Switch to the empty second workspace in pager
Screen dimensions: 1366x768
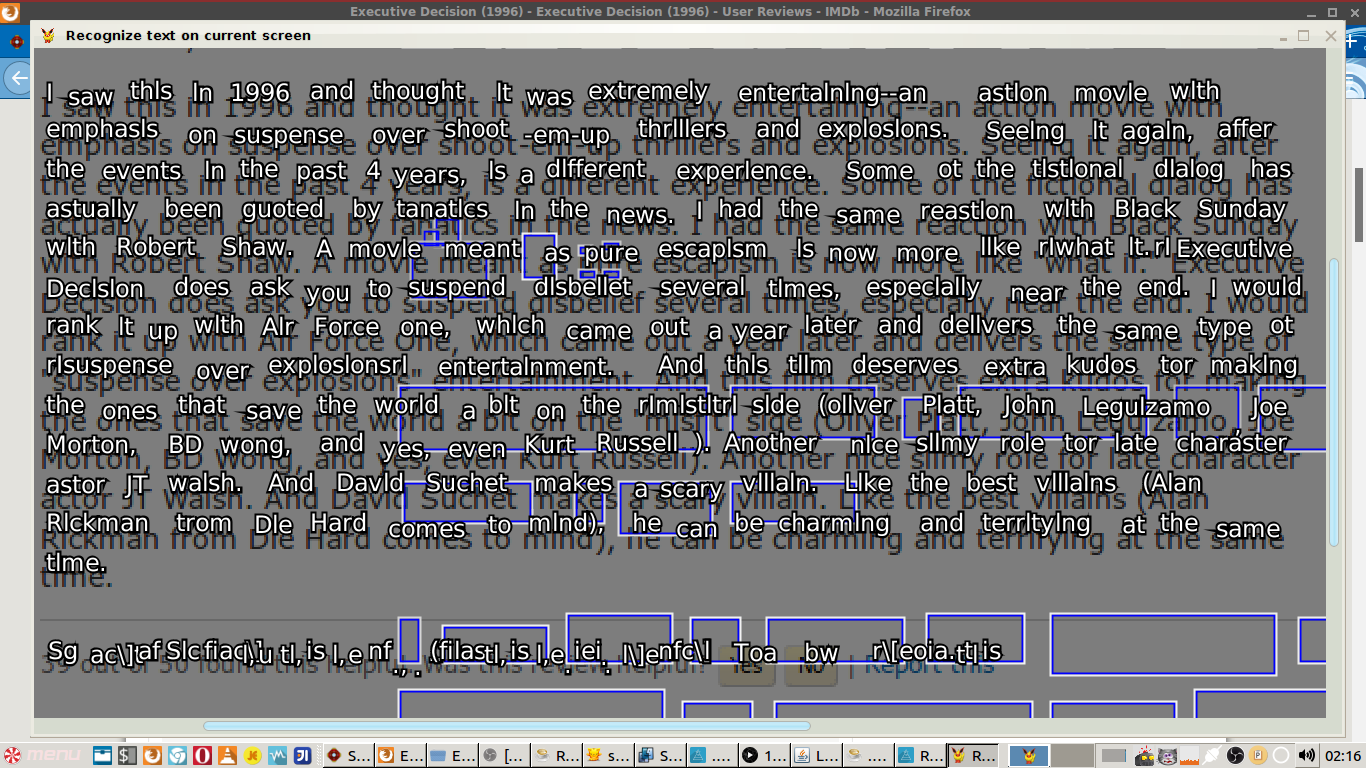tap(1073, 755)
